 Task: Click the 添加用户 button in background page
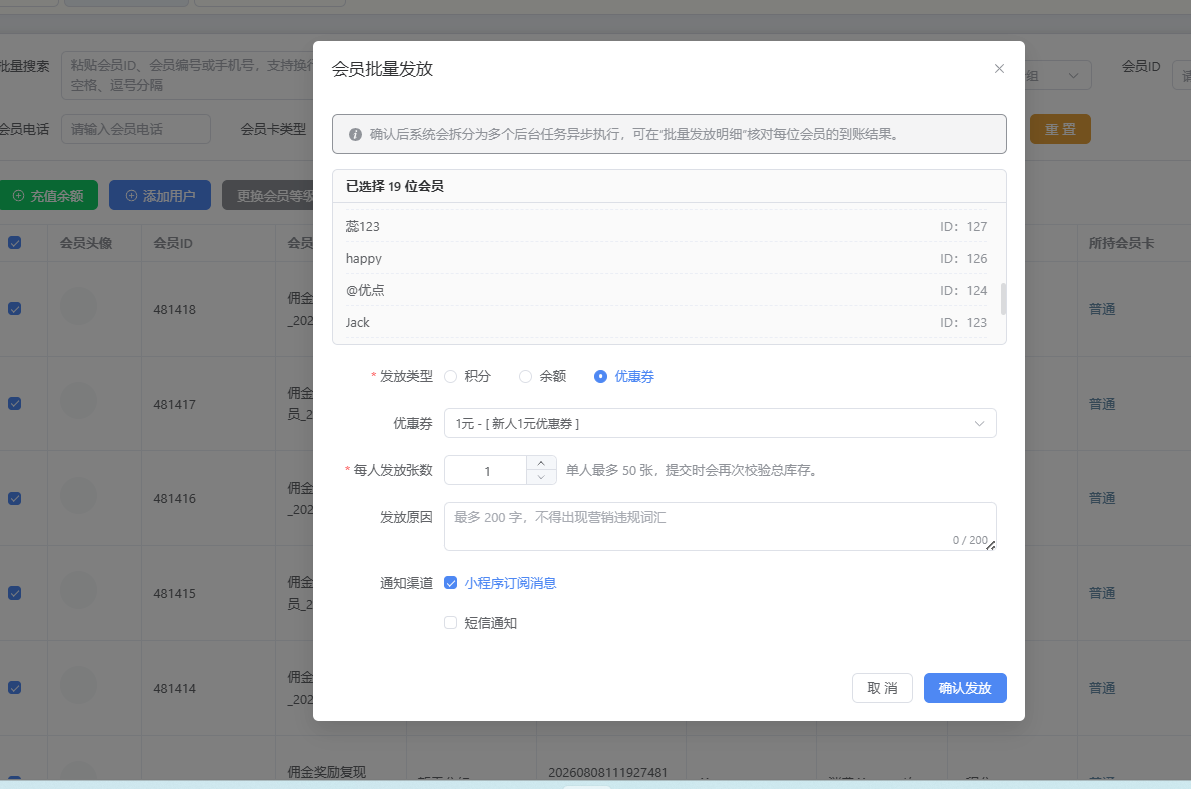(x=160, y=195)
